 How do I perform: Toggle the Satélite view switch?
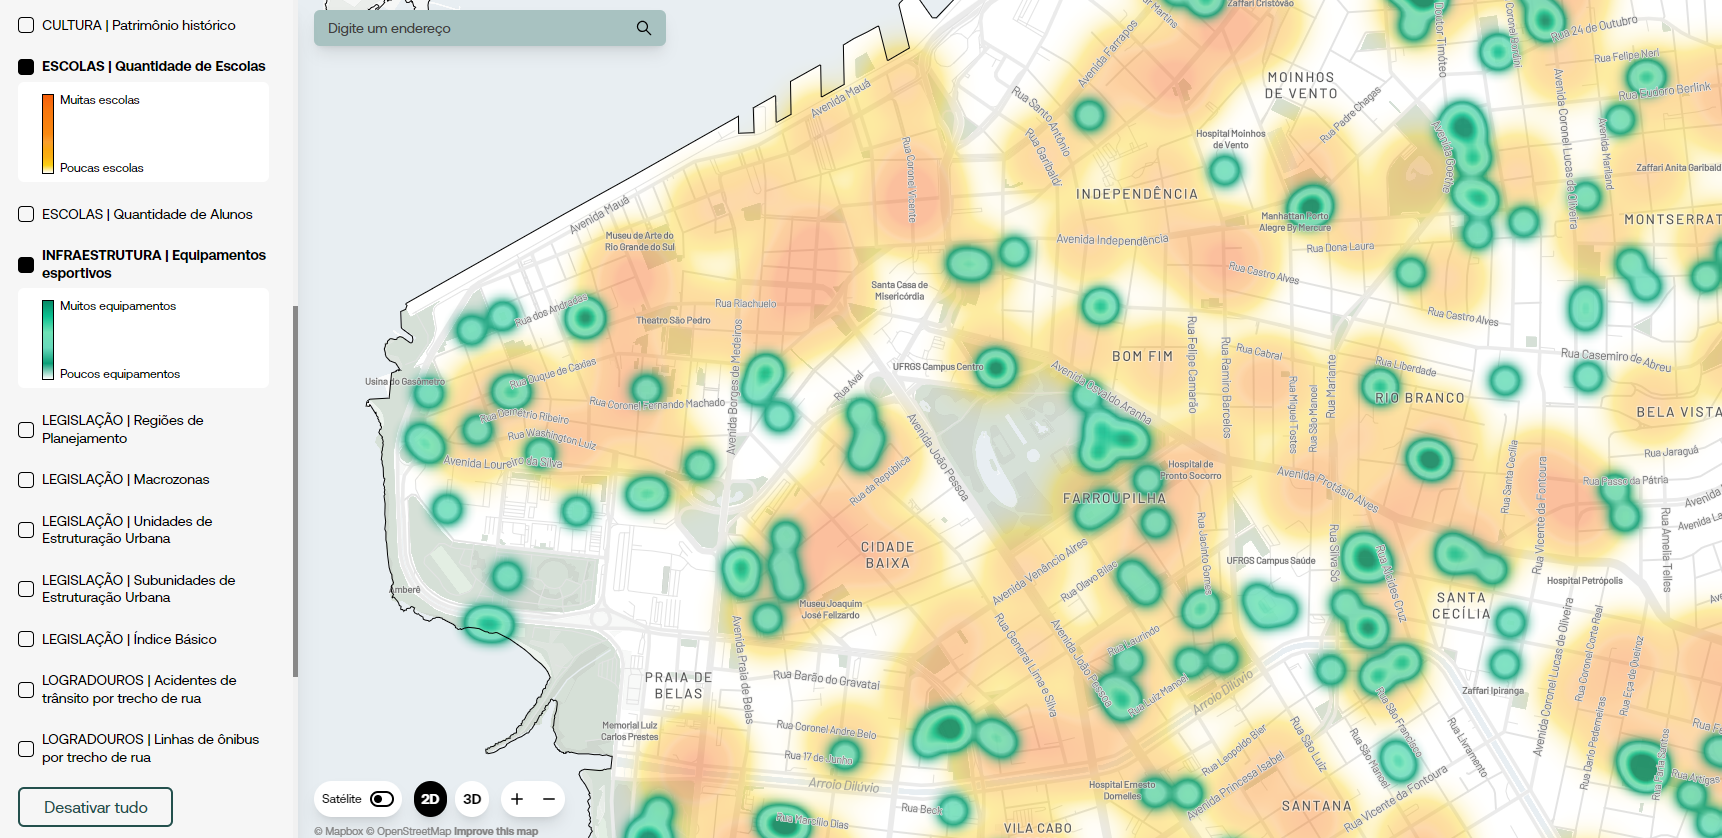click(x=381, y=799)
